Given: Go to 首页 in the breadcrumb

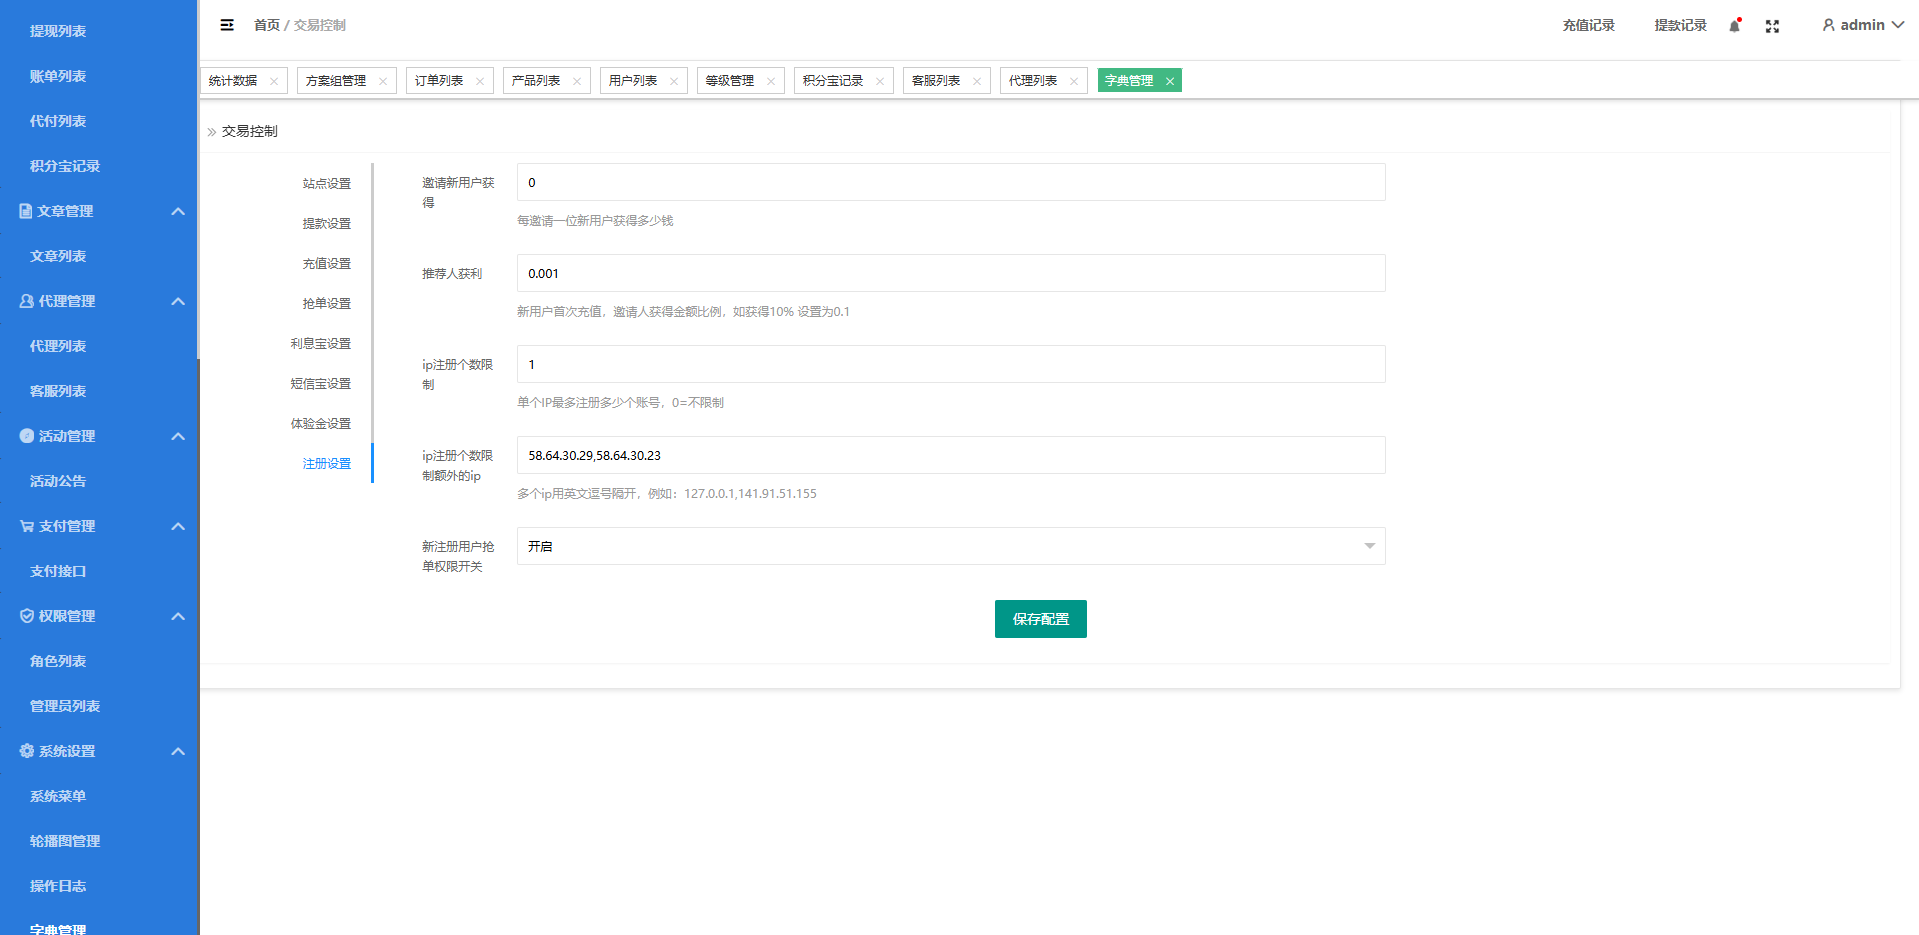Looking at the screenshot, I should 266,25.
